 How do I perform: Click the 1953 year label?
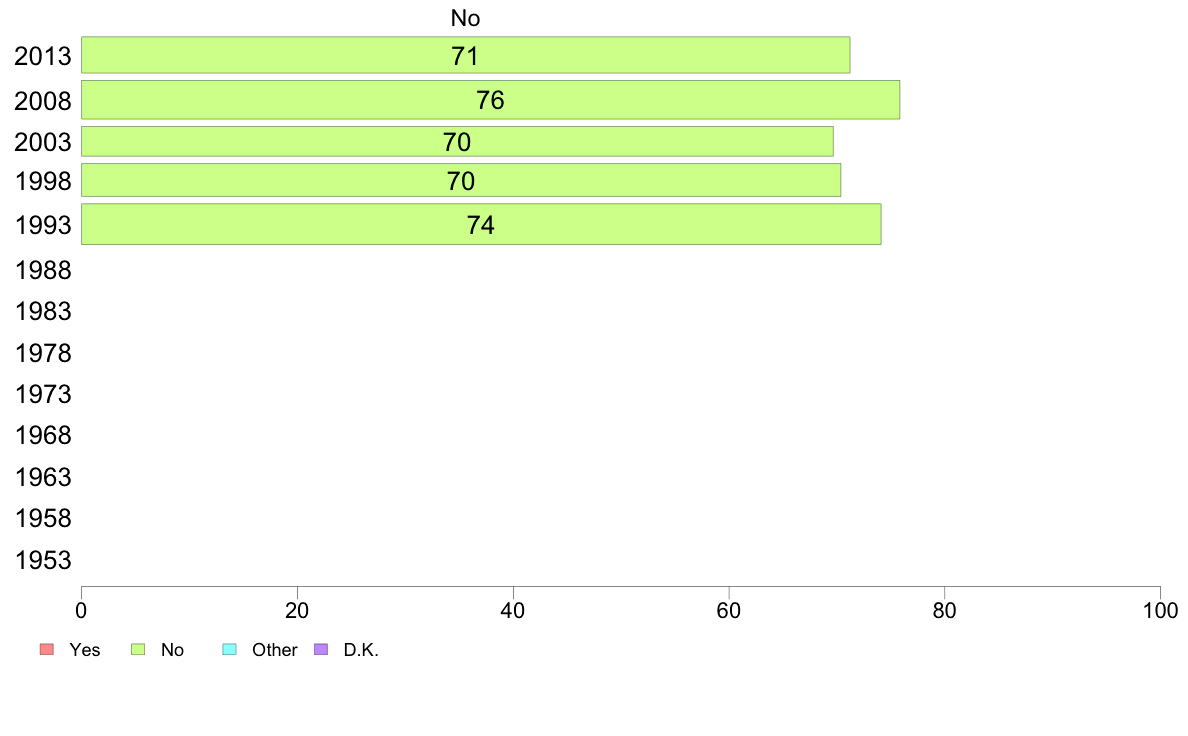tap(43, 560)
